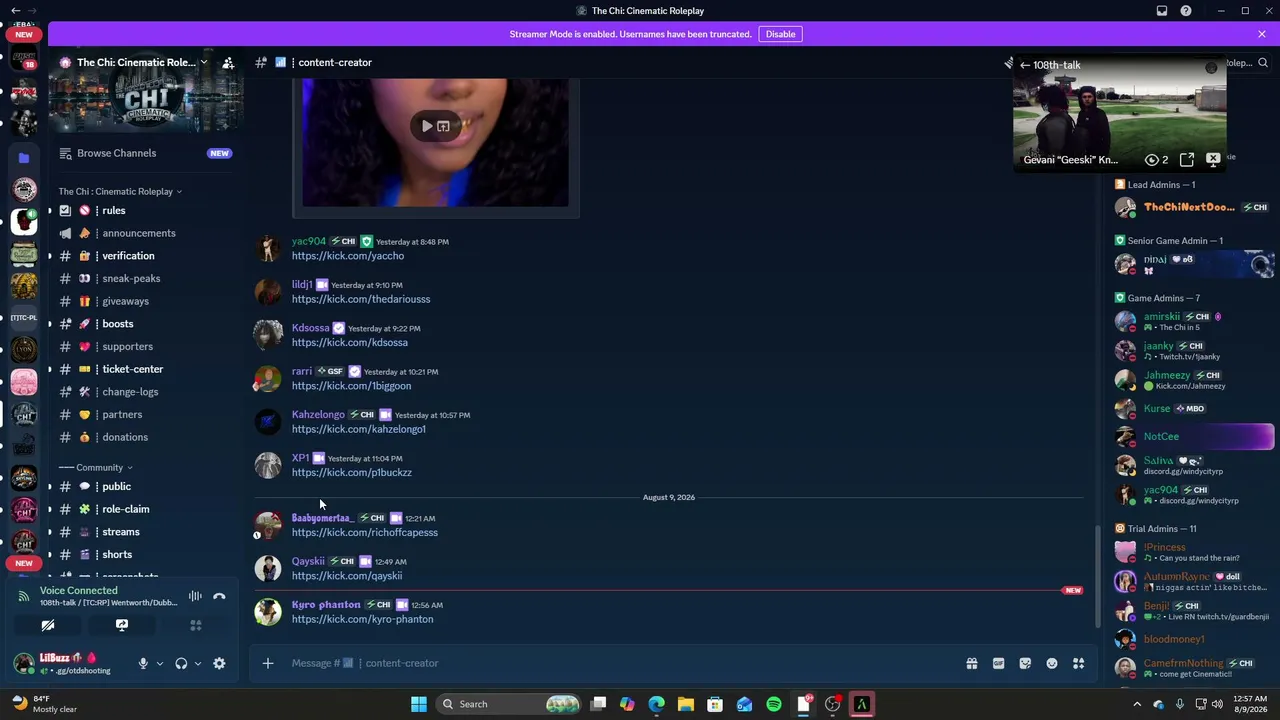Go to the verification channel
The height and width of the screenshot is (720, 1280).
click(145, 256)
